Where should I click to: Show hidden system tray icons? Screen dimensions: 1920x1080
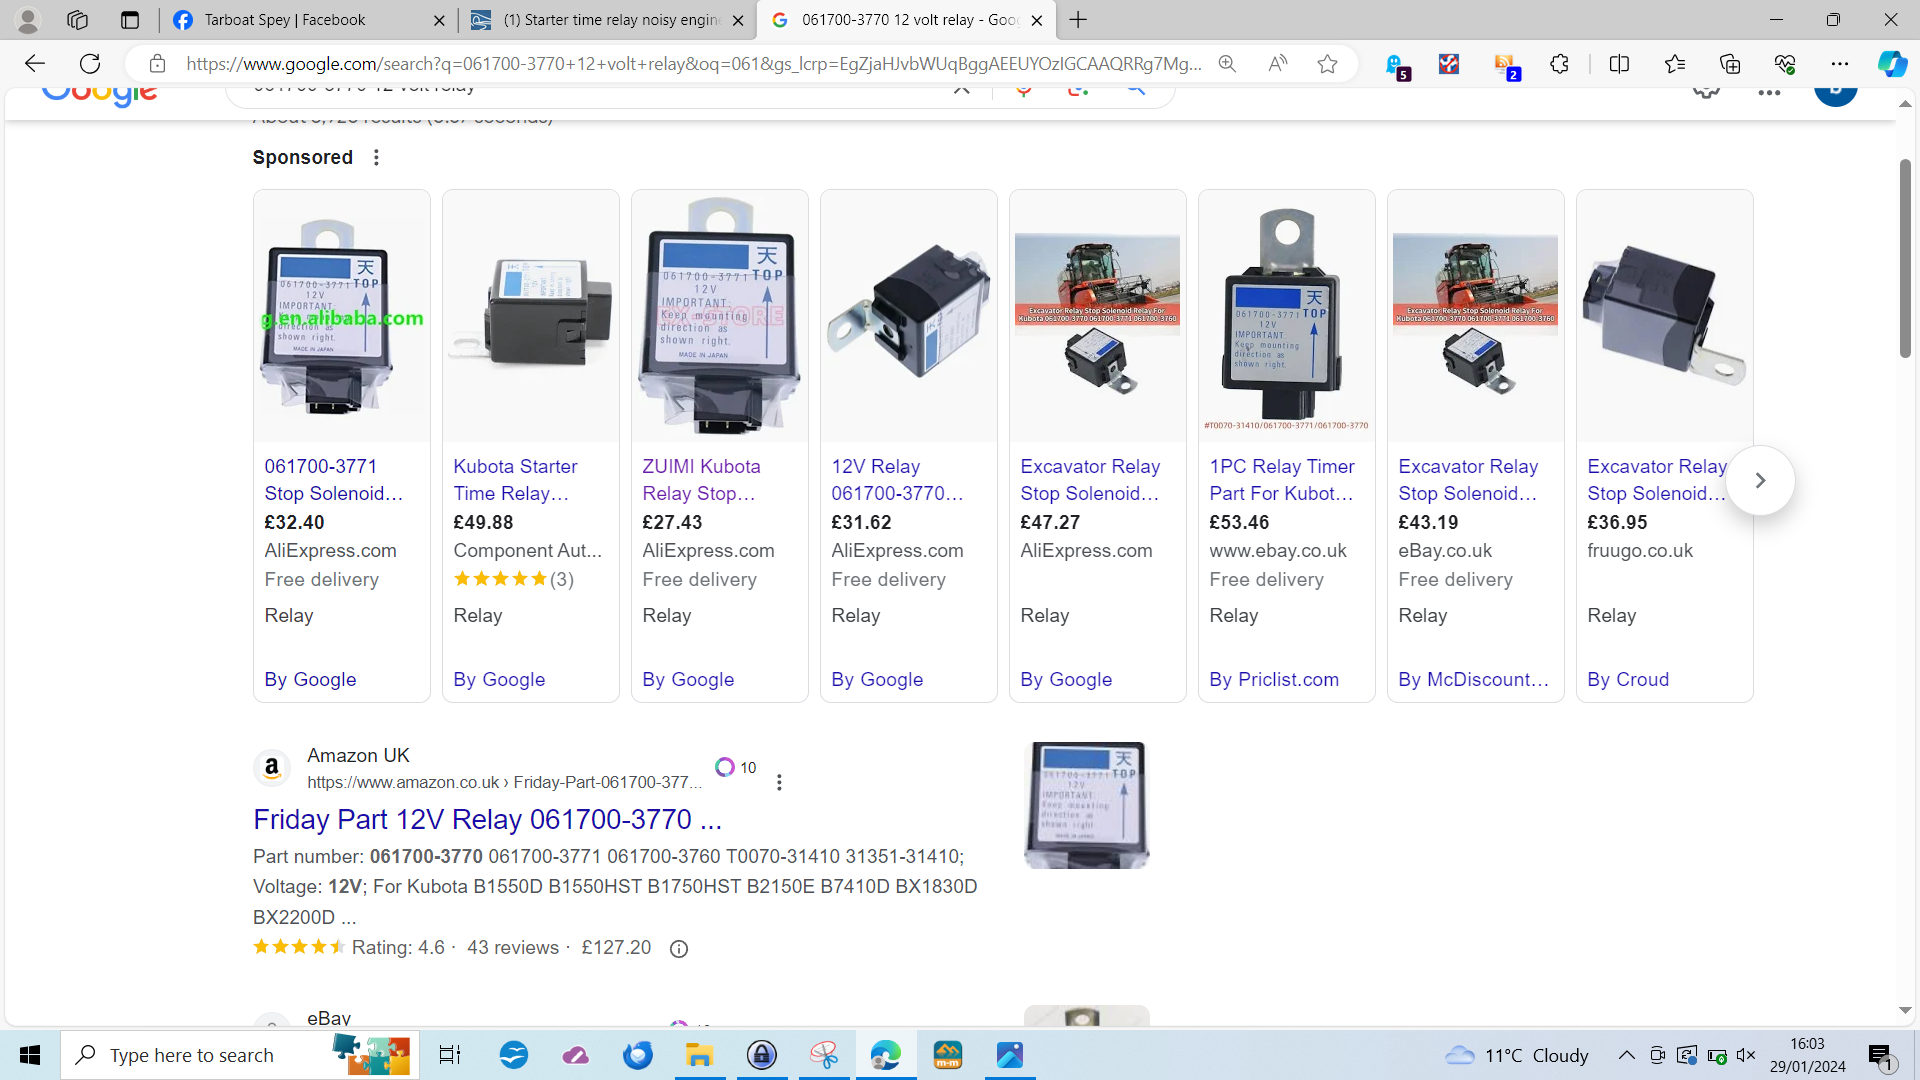1627,1055
